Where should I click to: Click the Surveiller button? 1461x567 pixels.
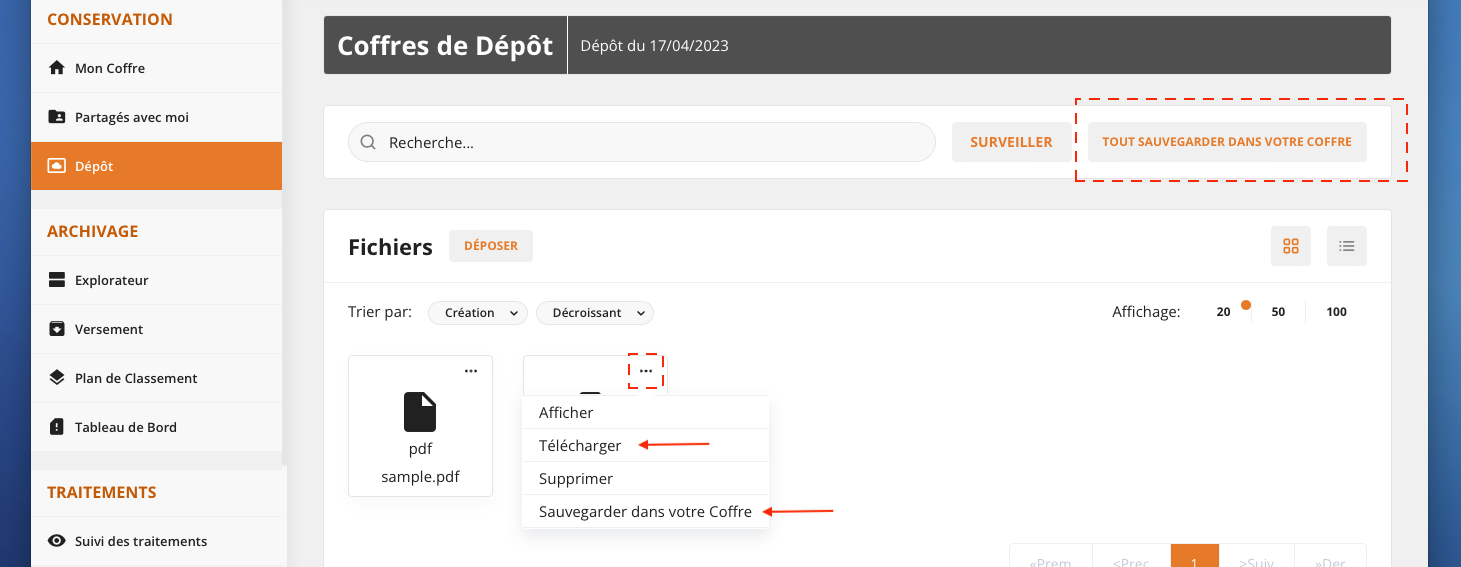point(1011,142)
